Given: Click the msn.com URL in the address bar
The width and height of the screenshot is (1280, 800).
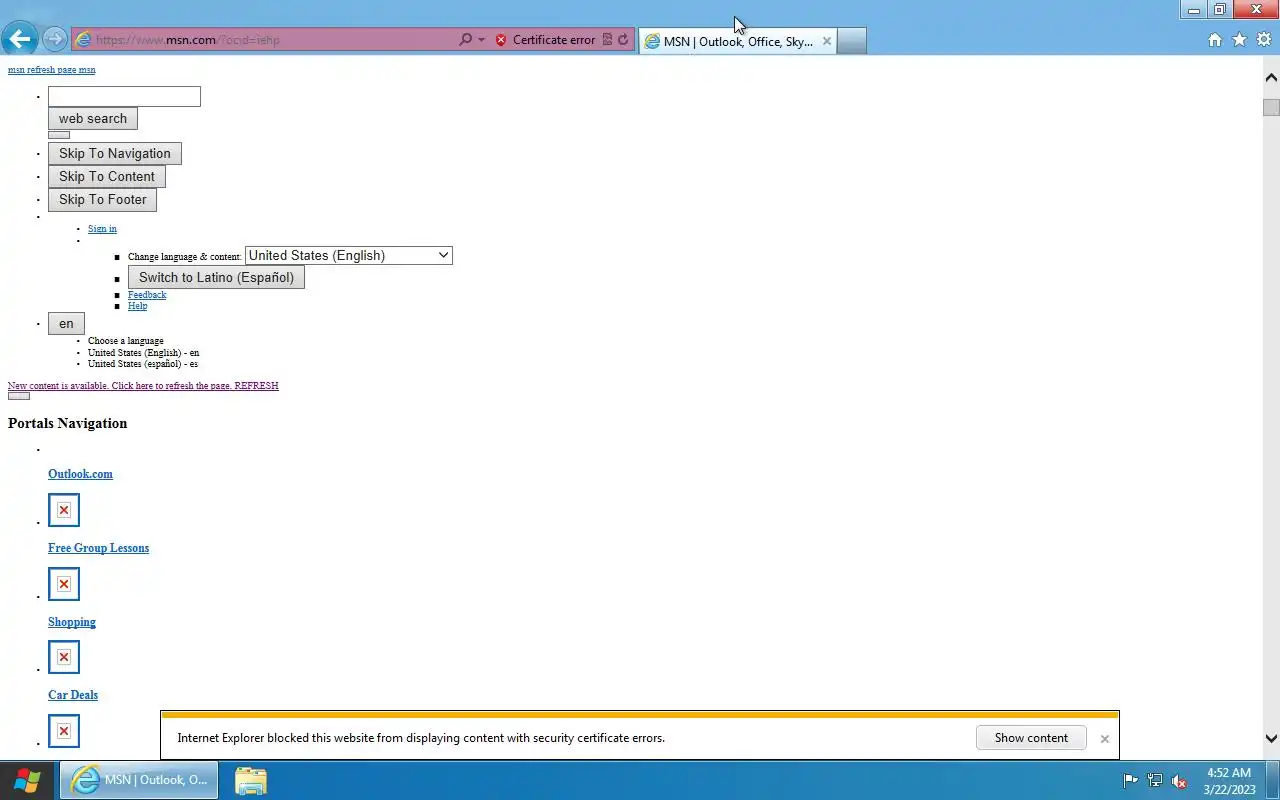Looking at the screenshot, I should click(188, 40).
